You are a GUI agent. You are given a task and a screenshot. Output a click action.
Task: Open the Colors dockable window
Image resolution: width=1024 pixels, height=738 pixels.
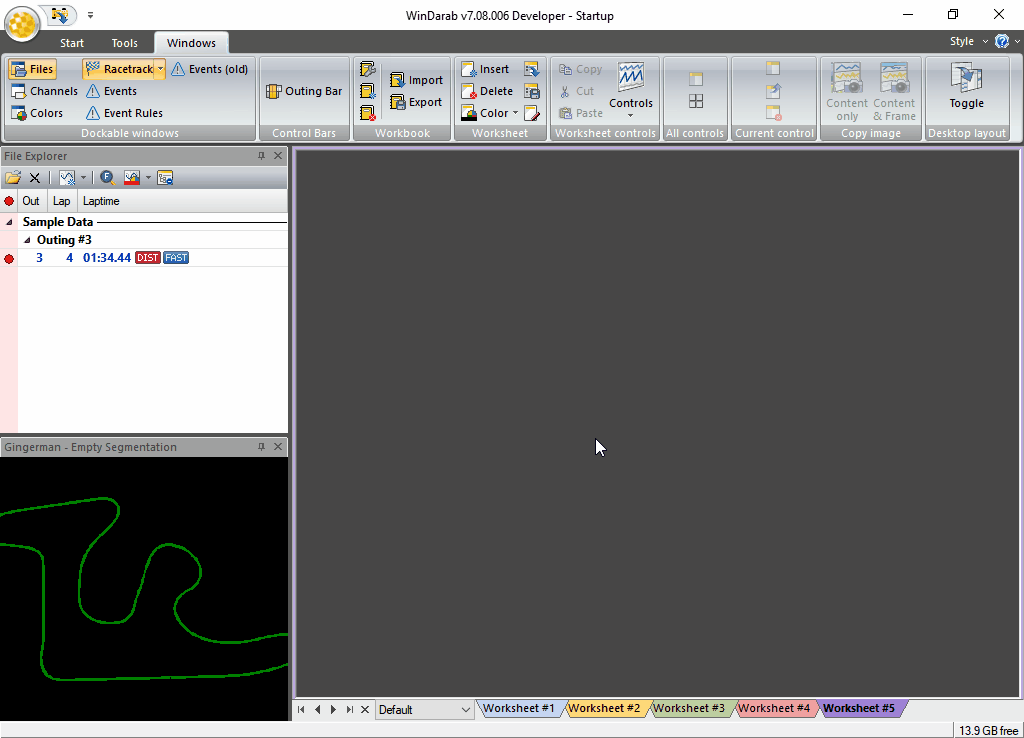pos(37,113)
